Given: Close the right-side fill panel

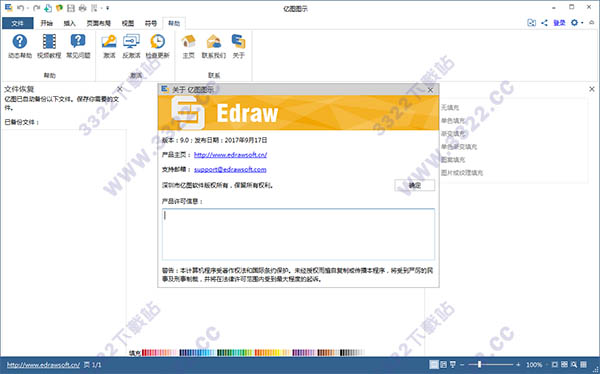Looking at the screenshot, I should click(592, 89).
